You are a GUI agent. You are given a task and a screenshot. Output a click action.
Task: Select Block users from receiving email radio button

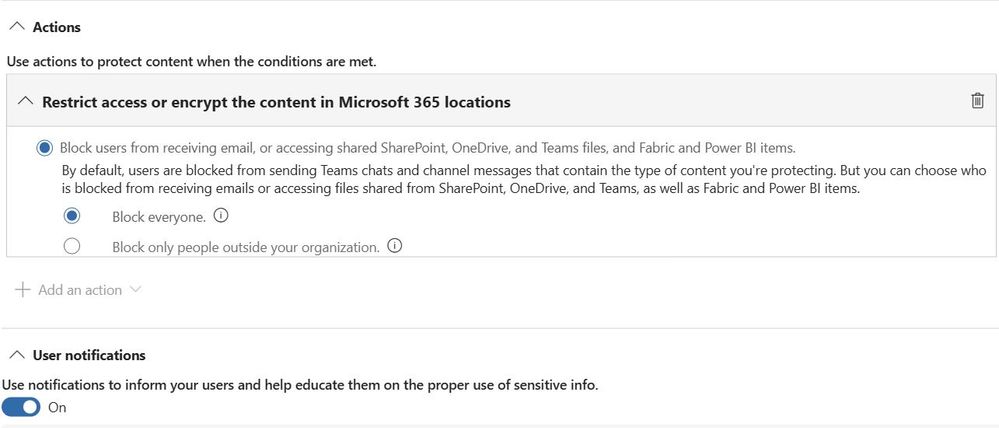[x=44, y=148]
